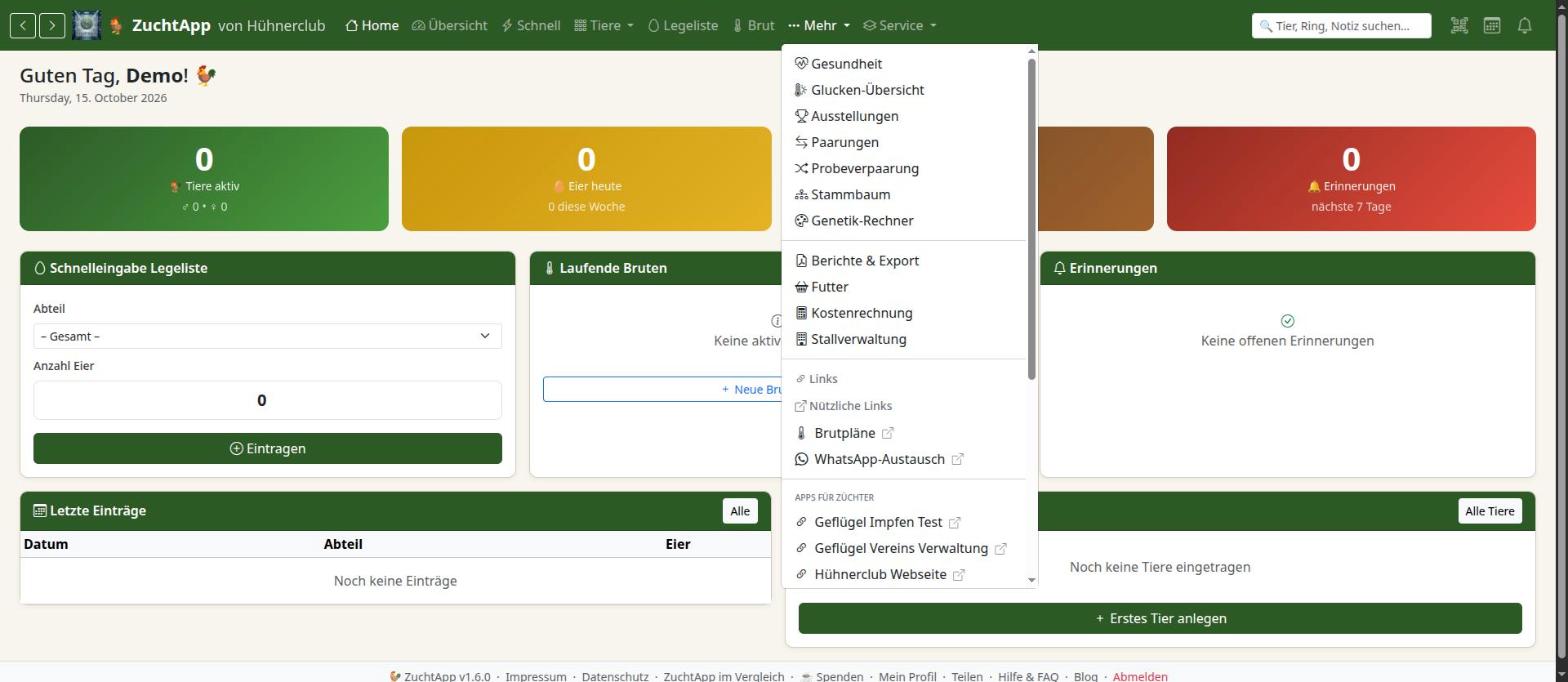
Task: Click Erstes Tier anlegen button
Action: [1160, 618]
